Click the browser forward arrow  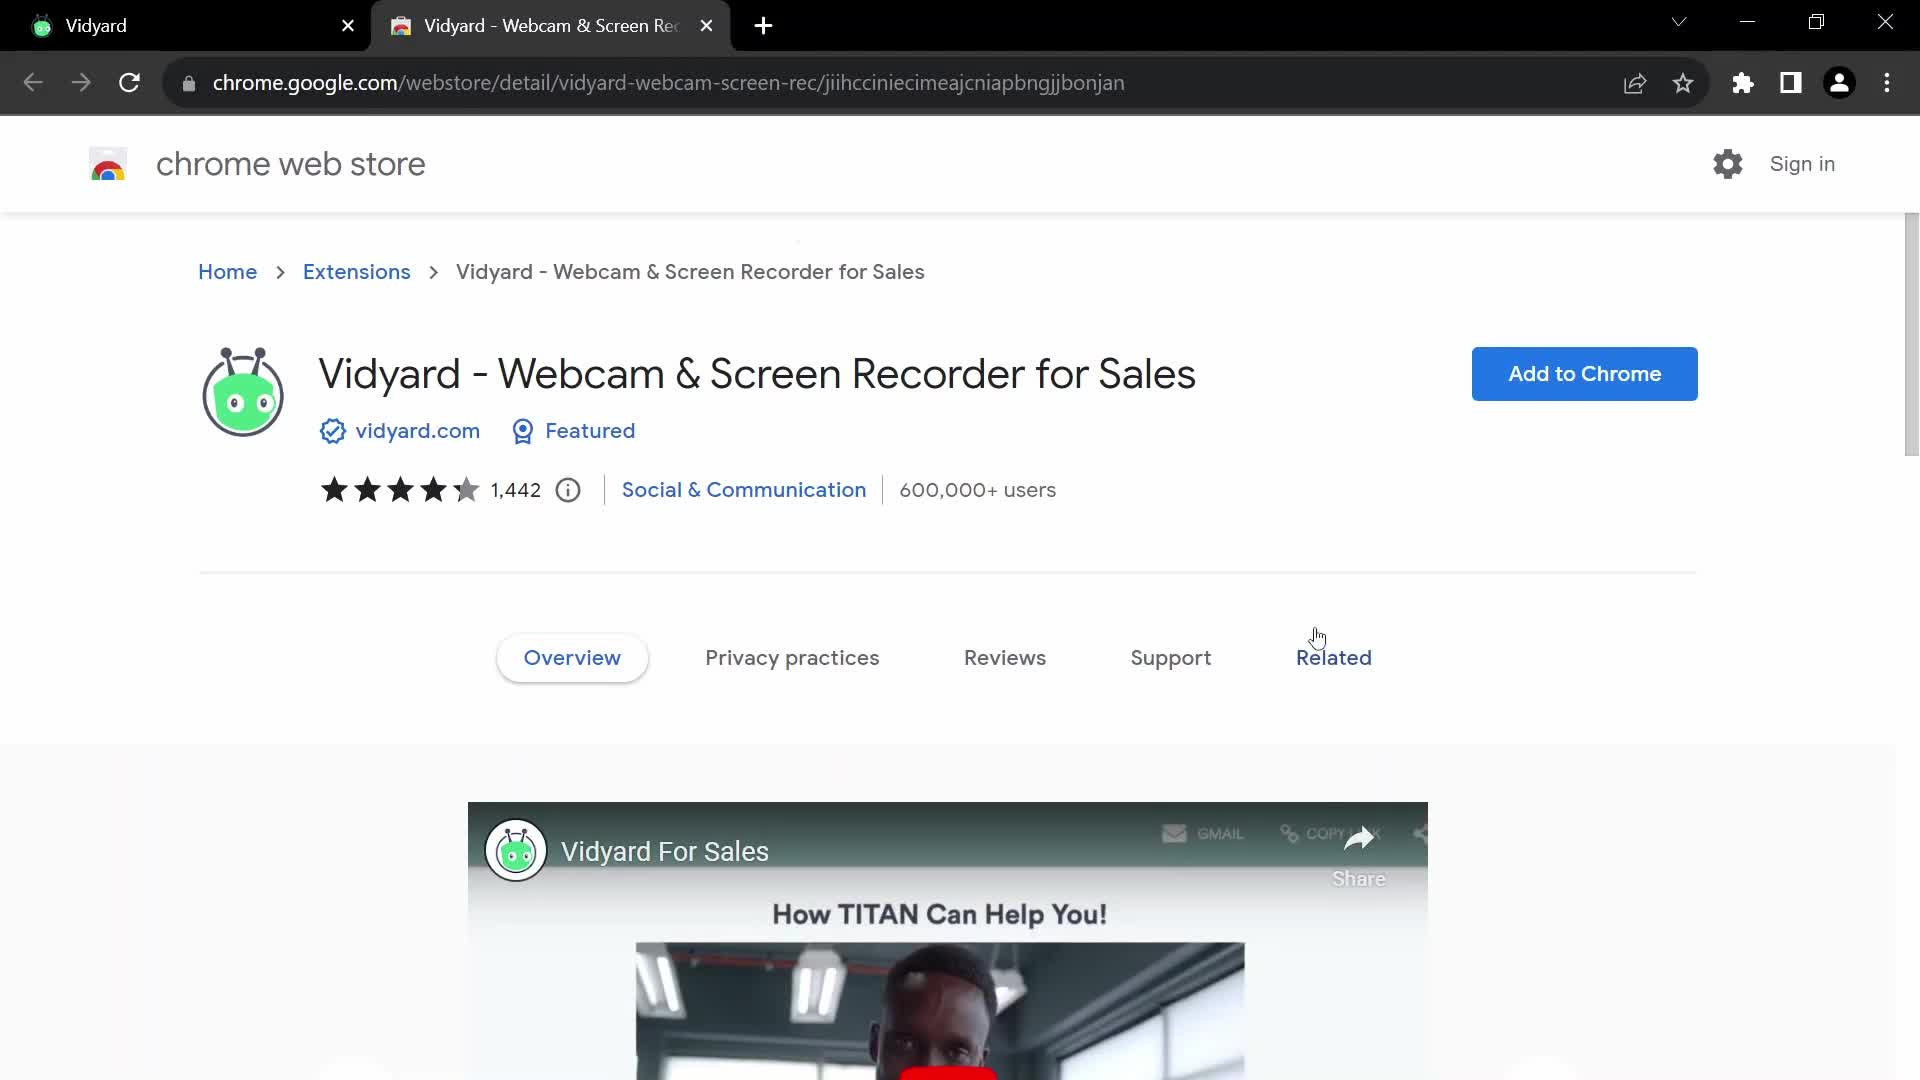click(81, 83)
